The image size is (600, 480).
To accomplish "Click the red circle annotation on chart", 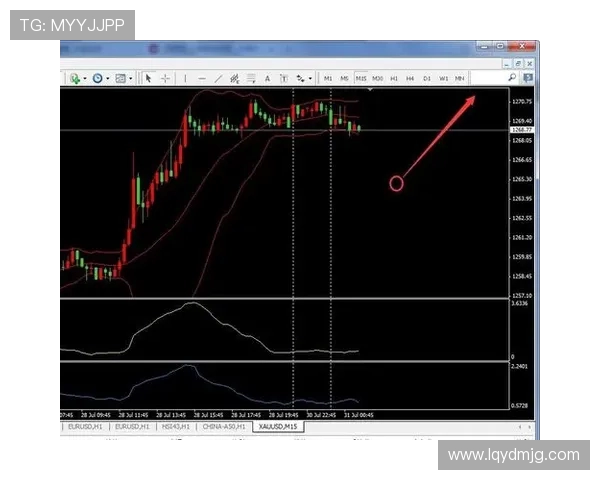I will coord(396,183).
